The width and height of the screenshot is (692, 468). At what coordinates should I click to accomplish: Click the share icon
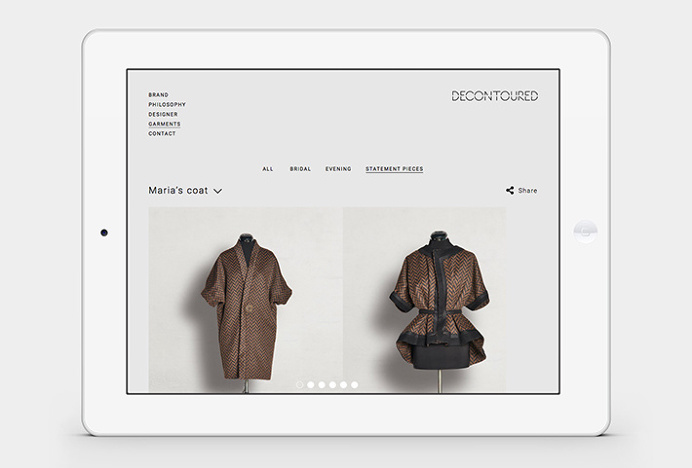tap(510, 190)
